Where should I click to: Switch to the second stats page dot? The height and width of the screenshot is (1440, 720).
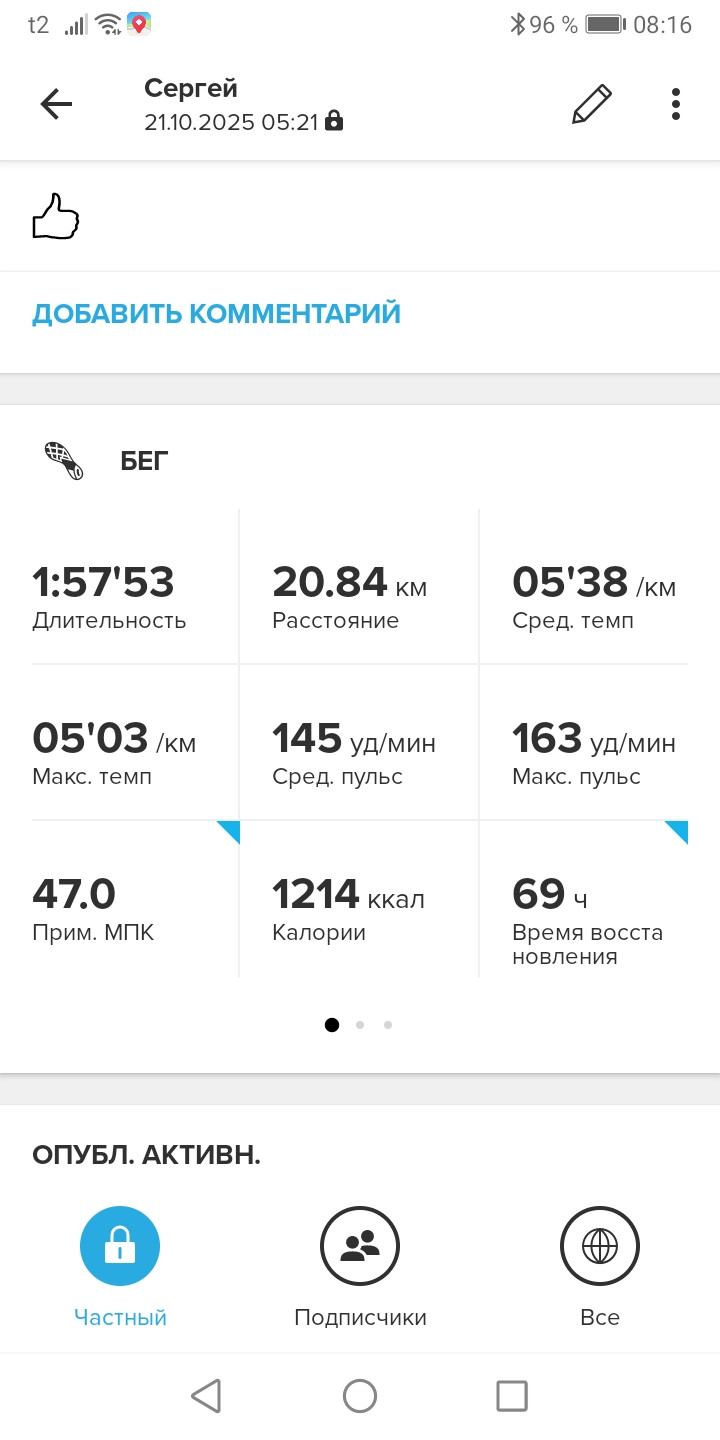coord(360,1024)
